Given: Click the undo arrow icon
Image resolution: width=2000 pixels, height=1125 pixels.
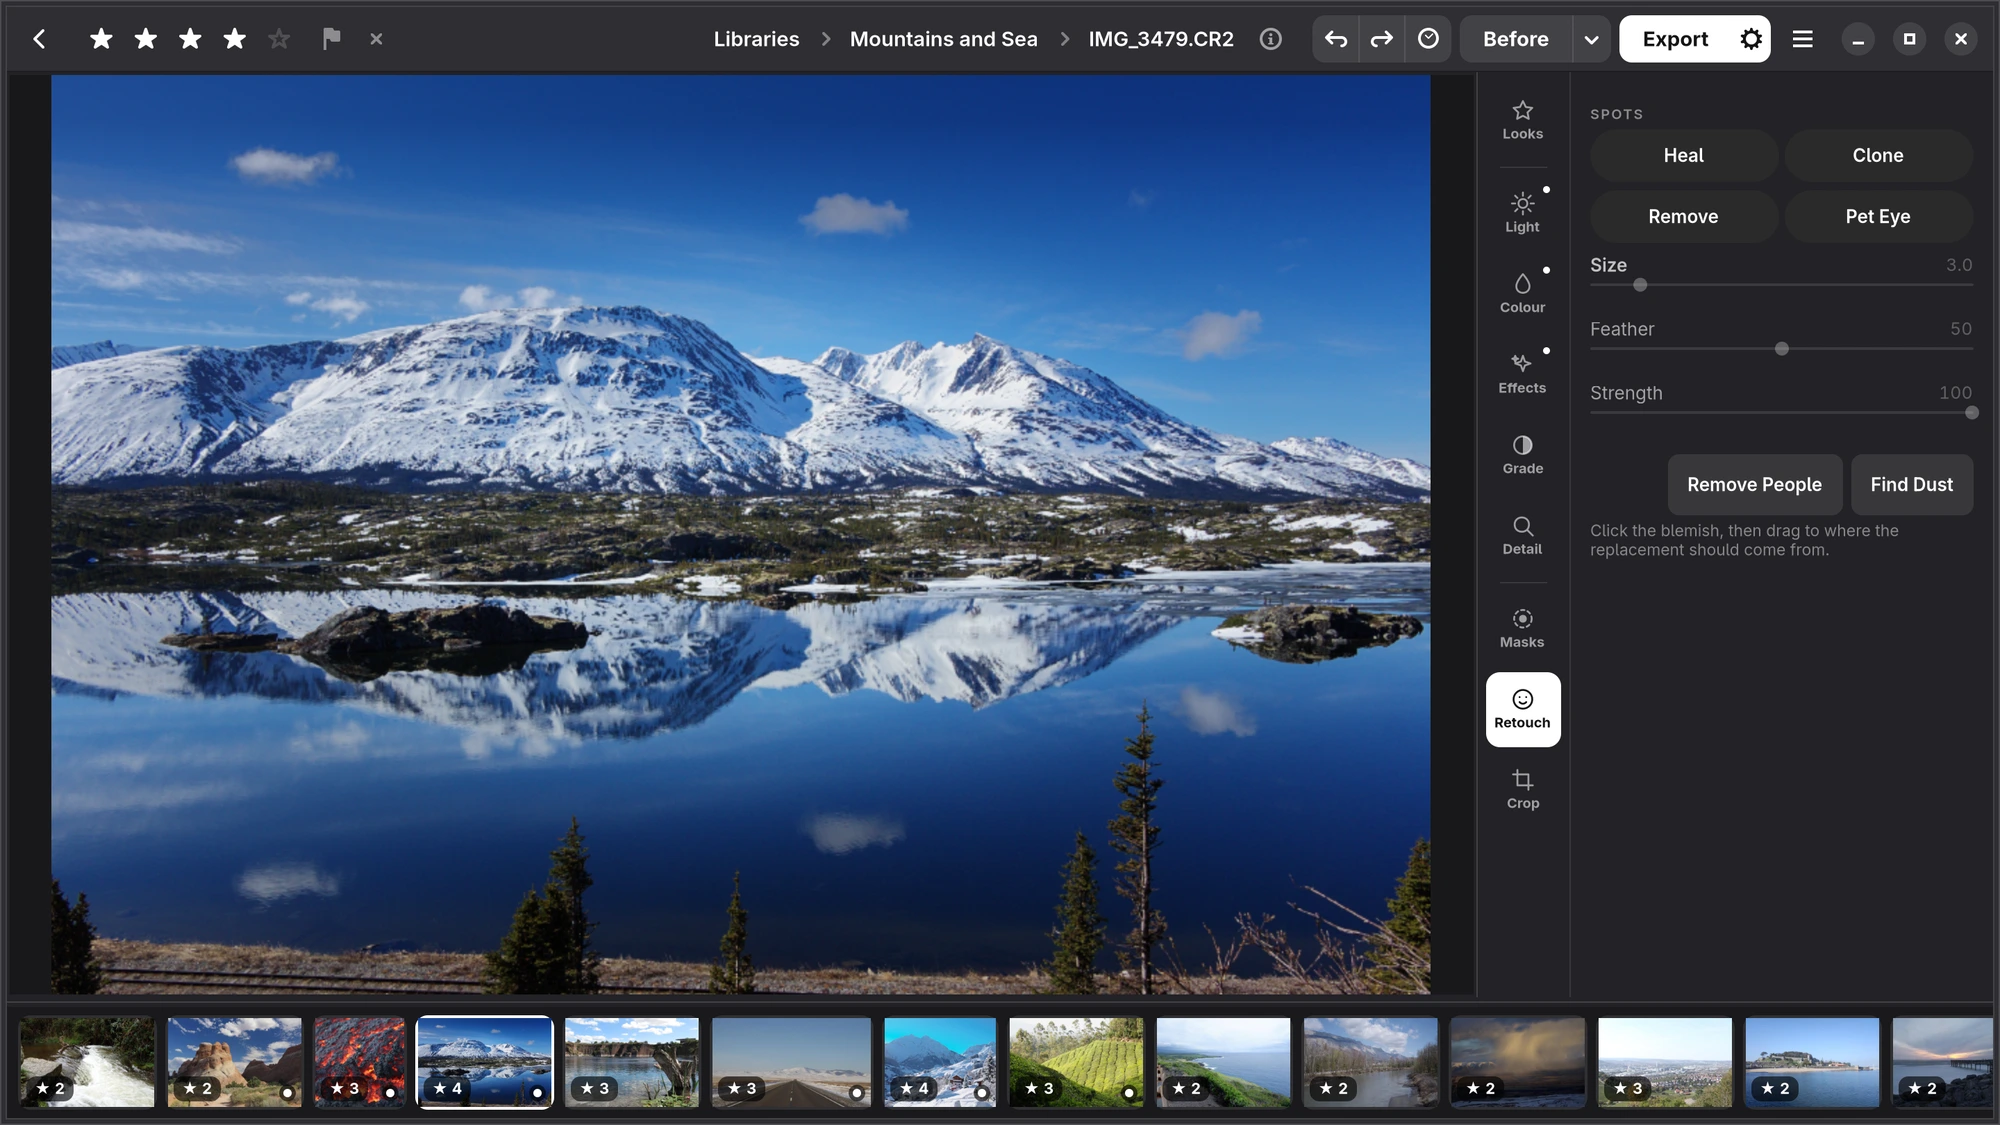Looking at the screenshot, I should click(1335, 39).
